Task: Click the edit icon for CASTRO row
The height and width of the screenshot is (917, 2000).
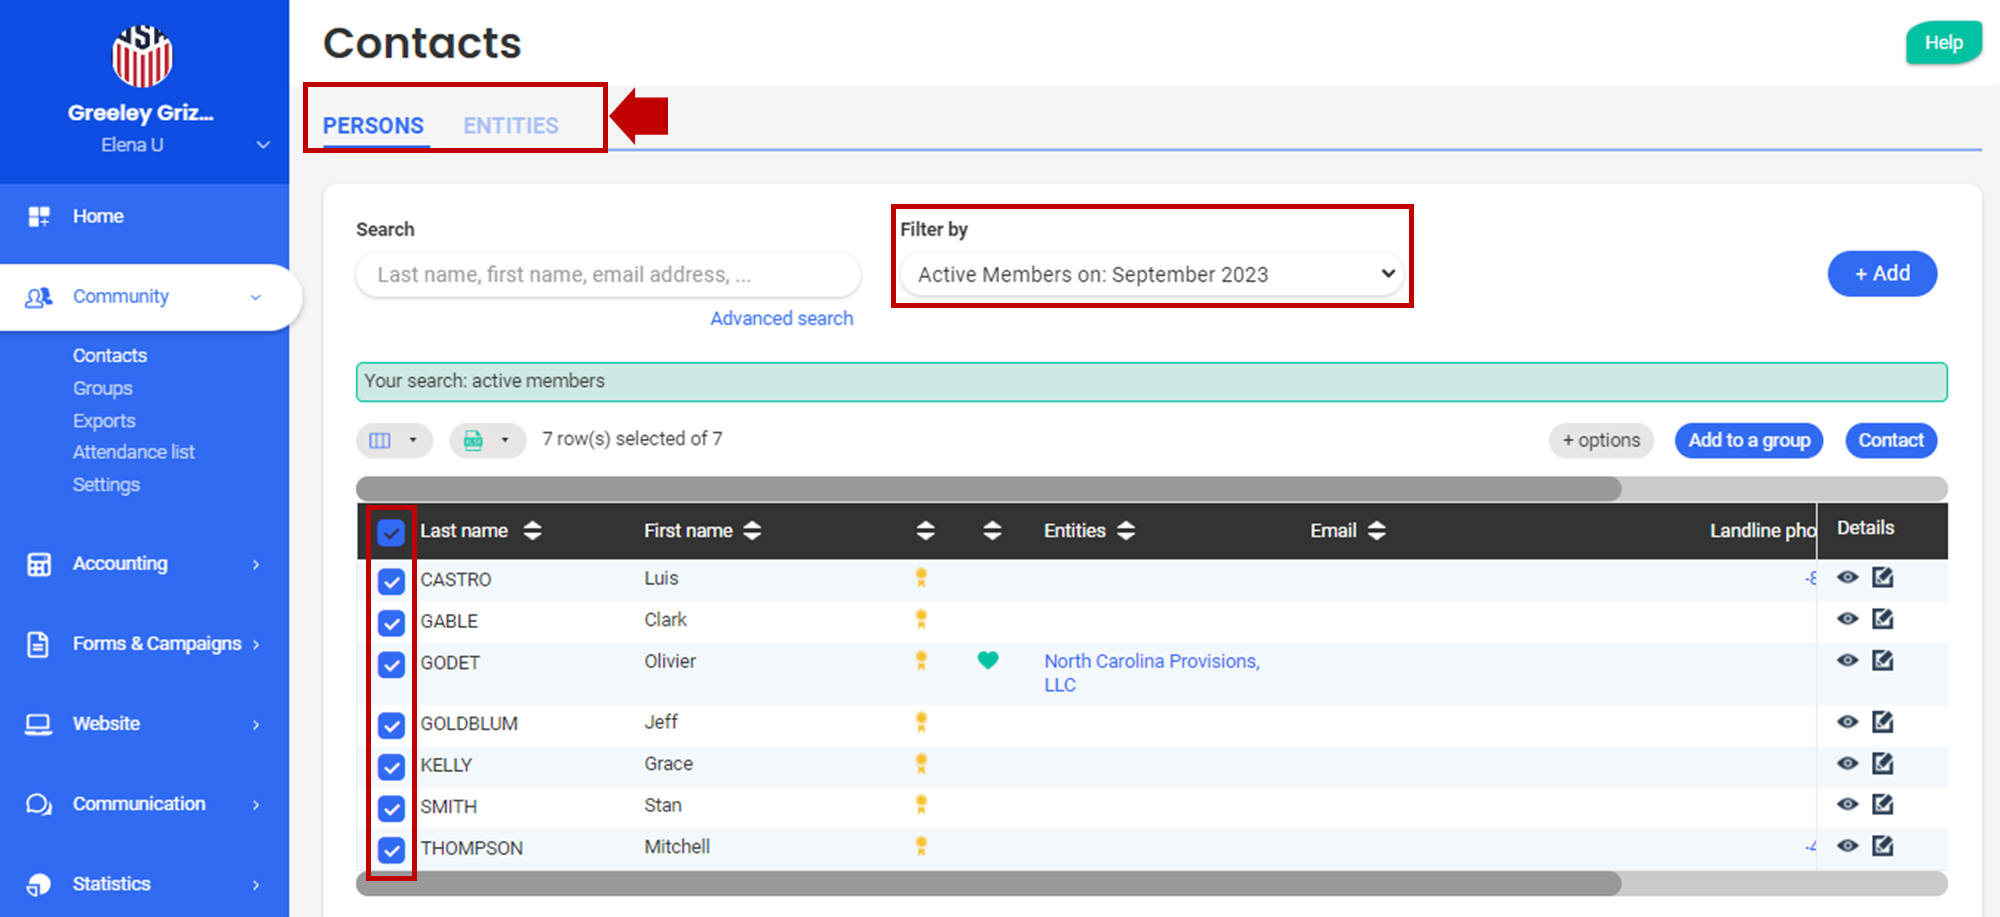Action: (1882, 577)
